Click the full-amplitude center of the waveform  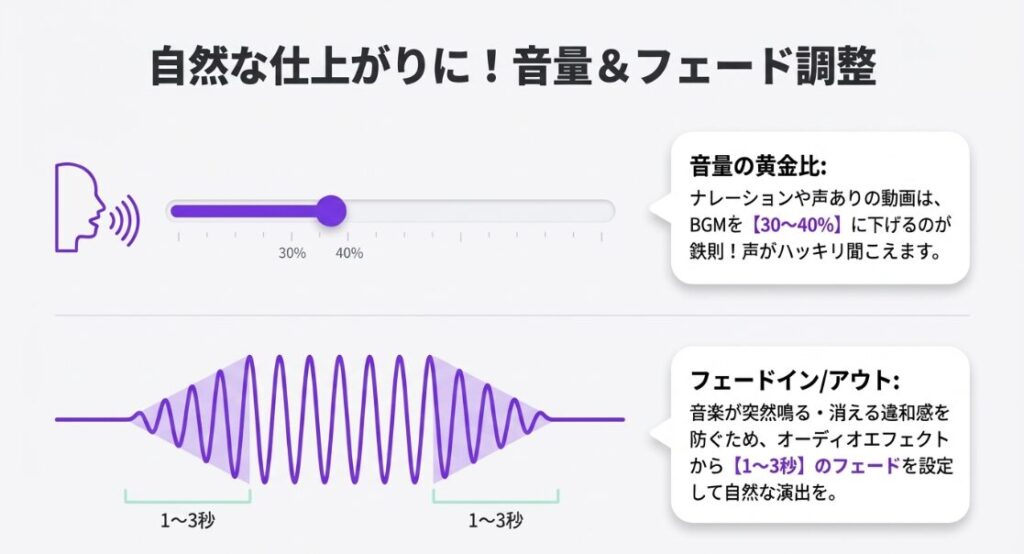point(340,418)
